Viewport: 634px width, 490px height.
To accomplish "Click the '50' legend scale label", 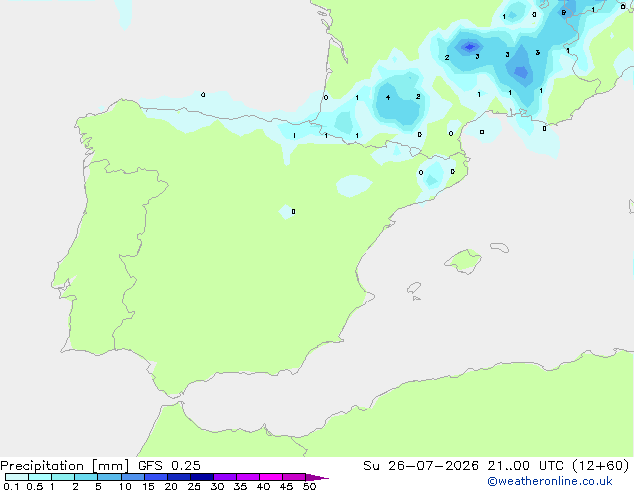I will tap(309, 486).
